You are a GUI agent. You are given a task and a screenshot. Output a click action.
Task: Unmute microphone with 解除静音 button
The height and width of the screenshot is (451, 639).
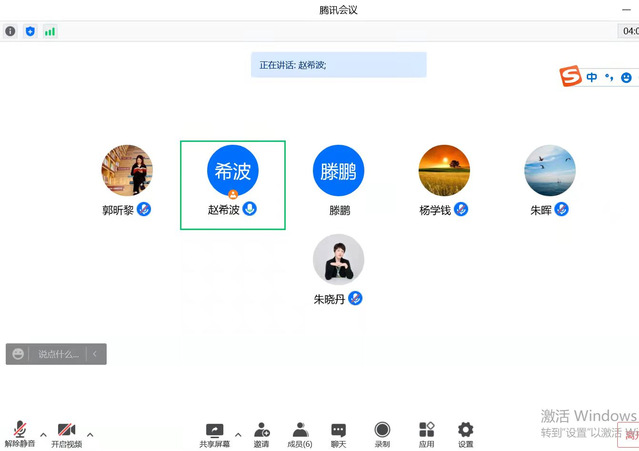tap(19, 432)
